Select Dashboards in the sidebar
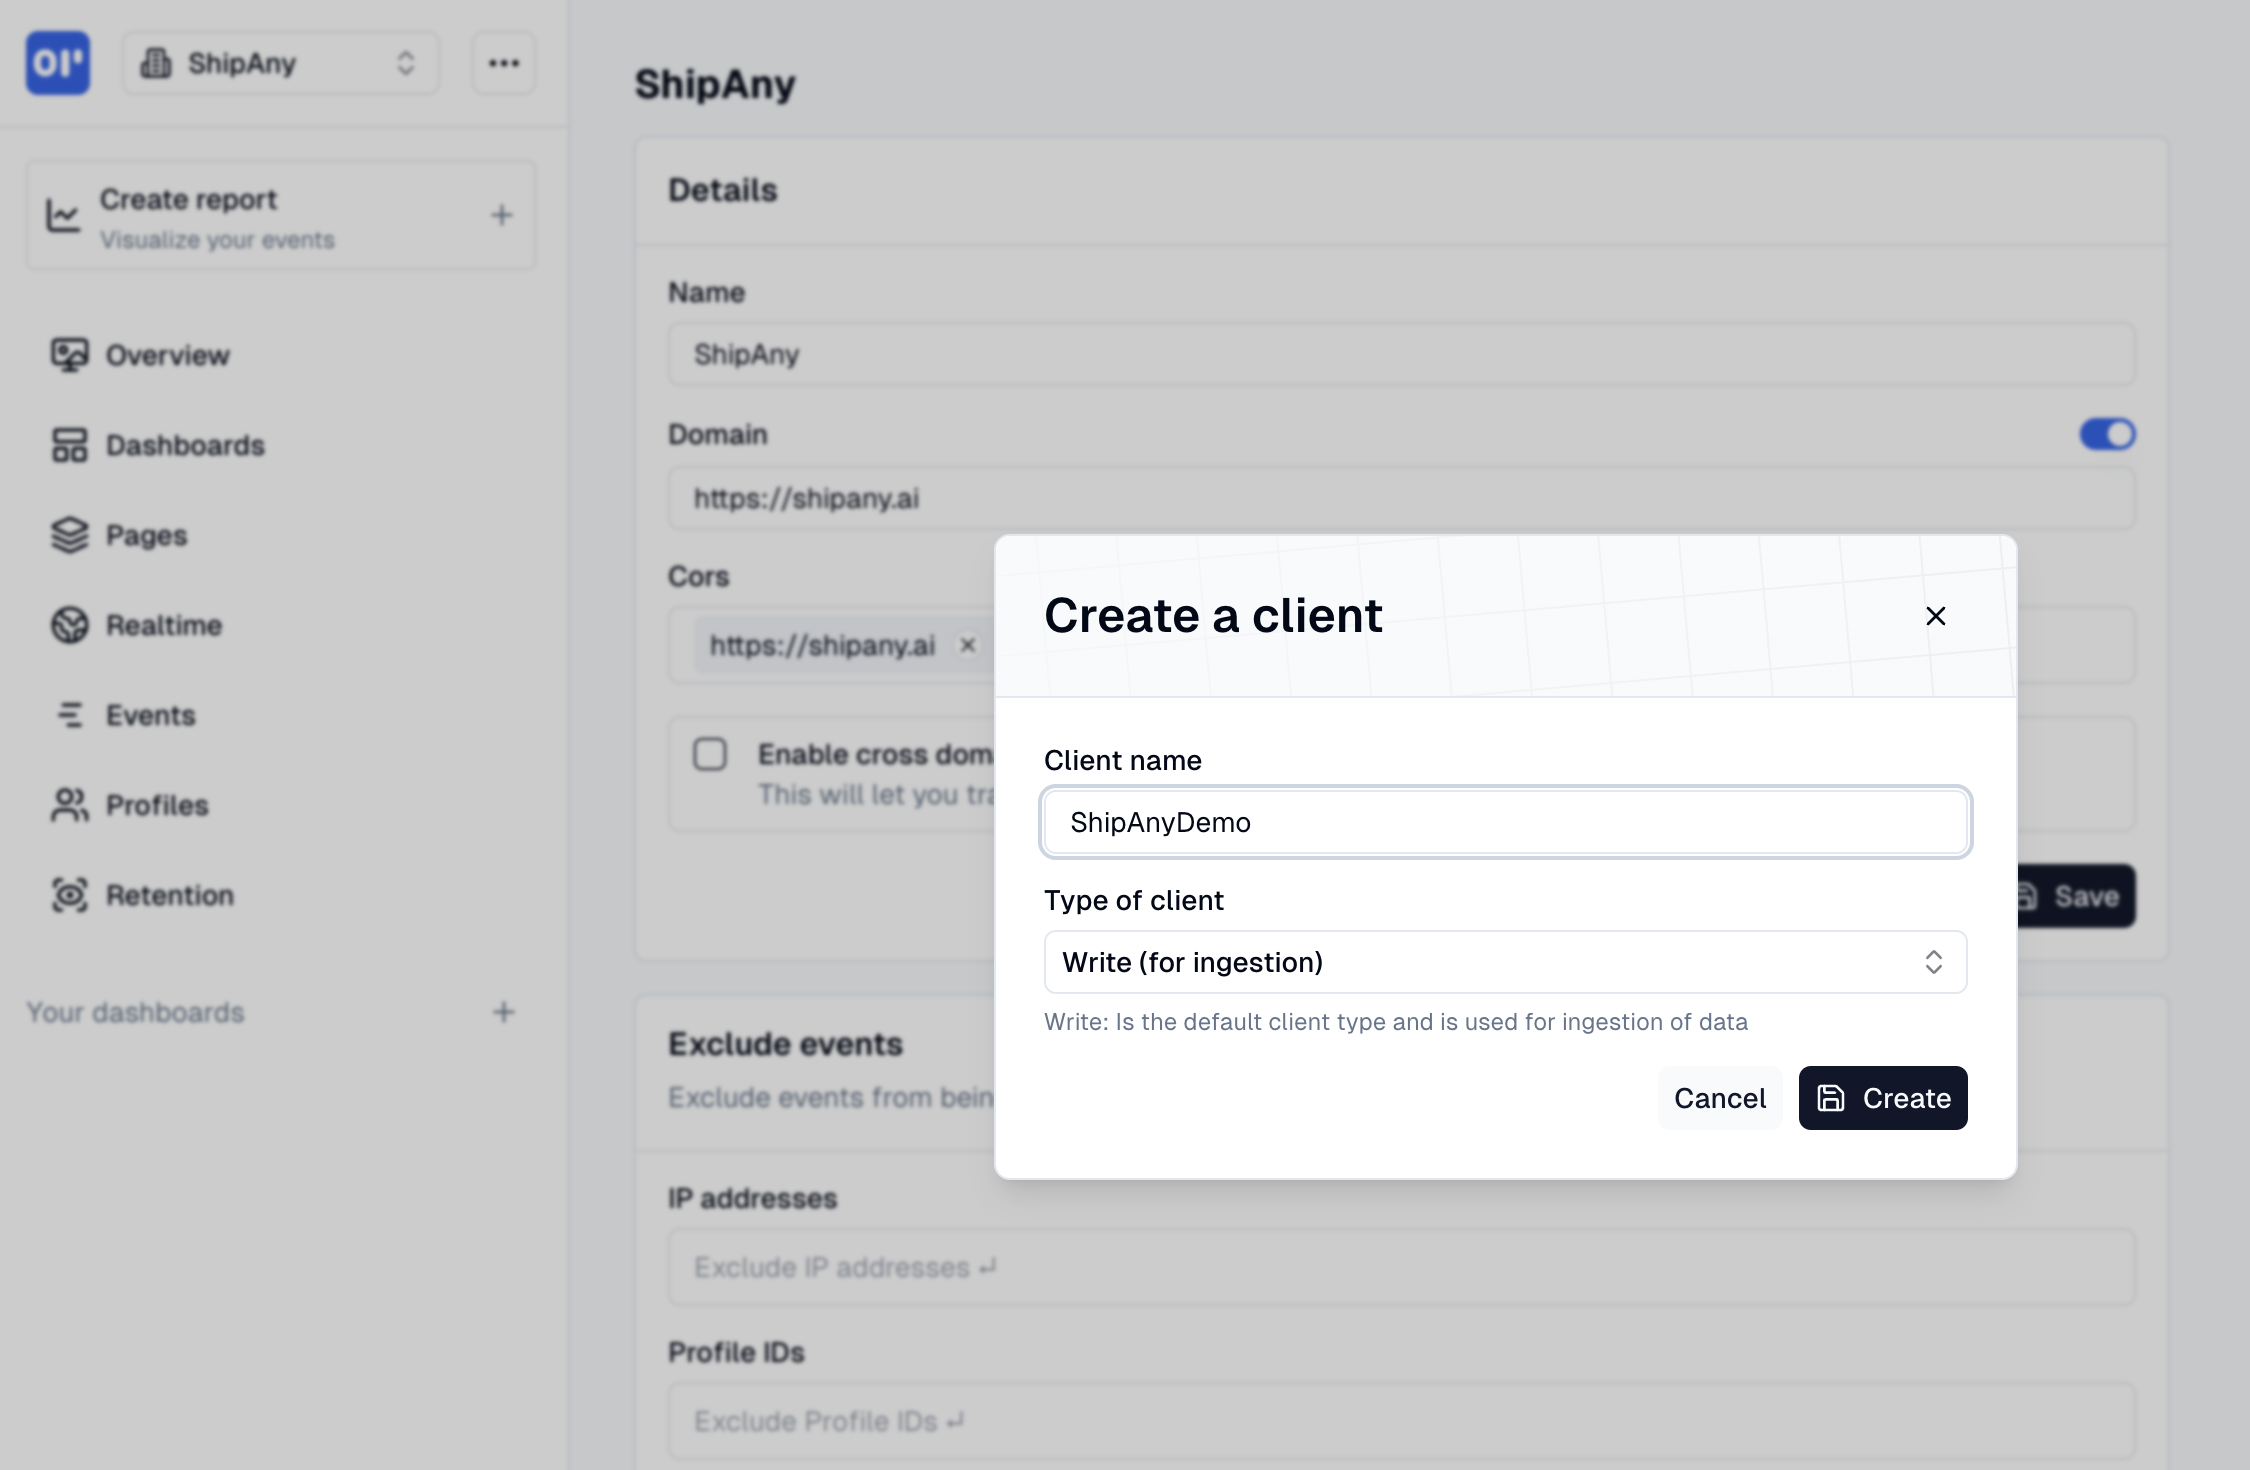Screen dimensions: 2250x1470 (x=185, y=445)
